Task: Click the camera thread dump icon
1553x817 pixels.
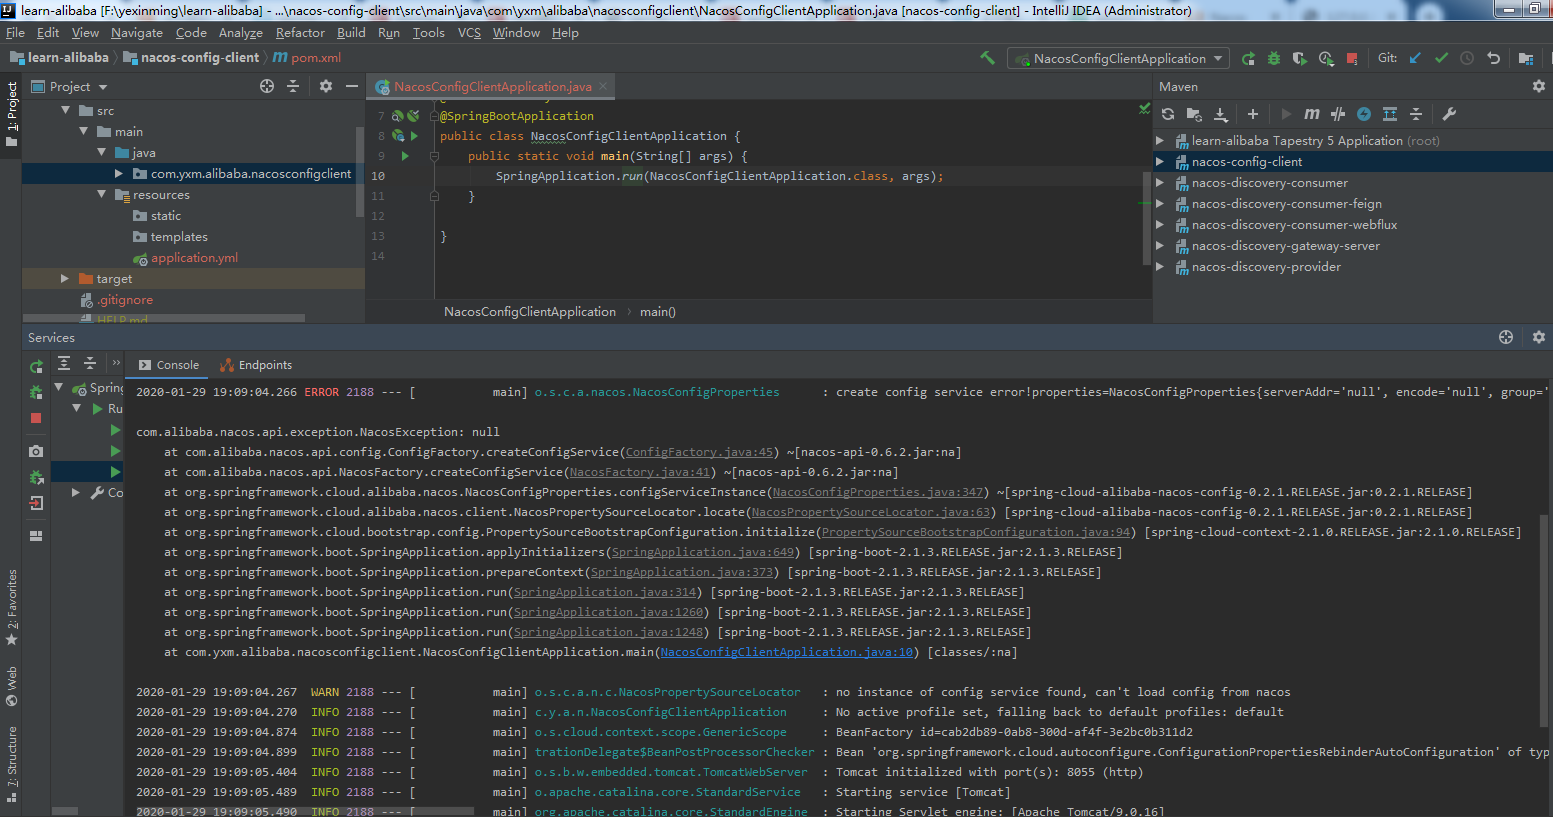Action: (x=36, y=451)
